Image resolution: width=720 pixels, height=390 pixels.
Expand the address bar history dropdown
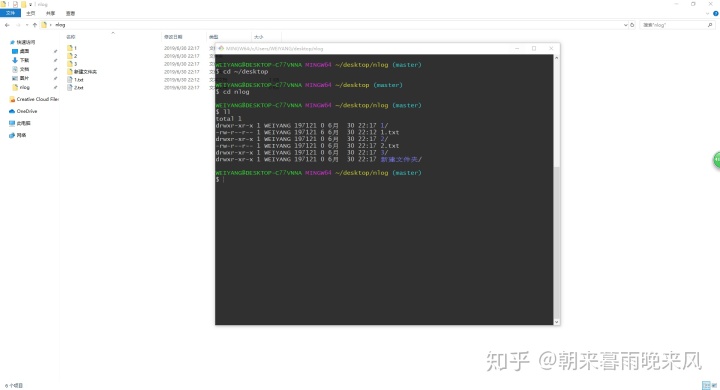pyautogui.click(x=625, y=25)
